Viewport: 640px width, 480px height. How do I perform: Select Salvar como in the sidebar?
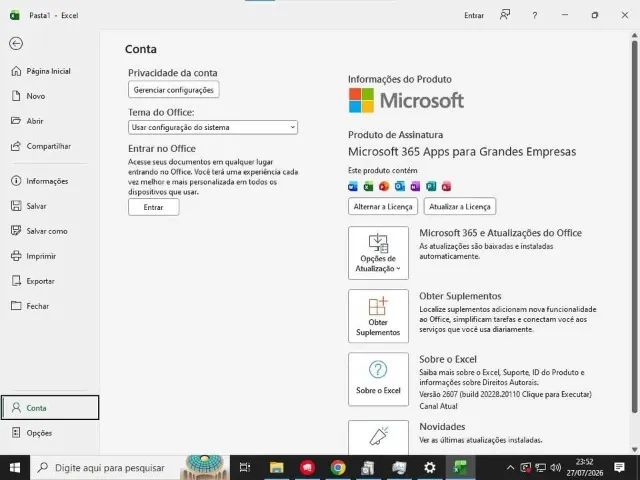pos(39,231)
